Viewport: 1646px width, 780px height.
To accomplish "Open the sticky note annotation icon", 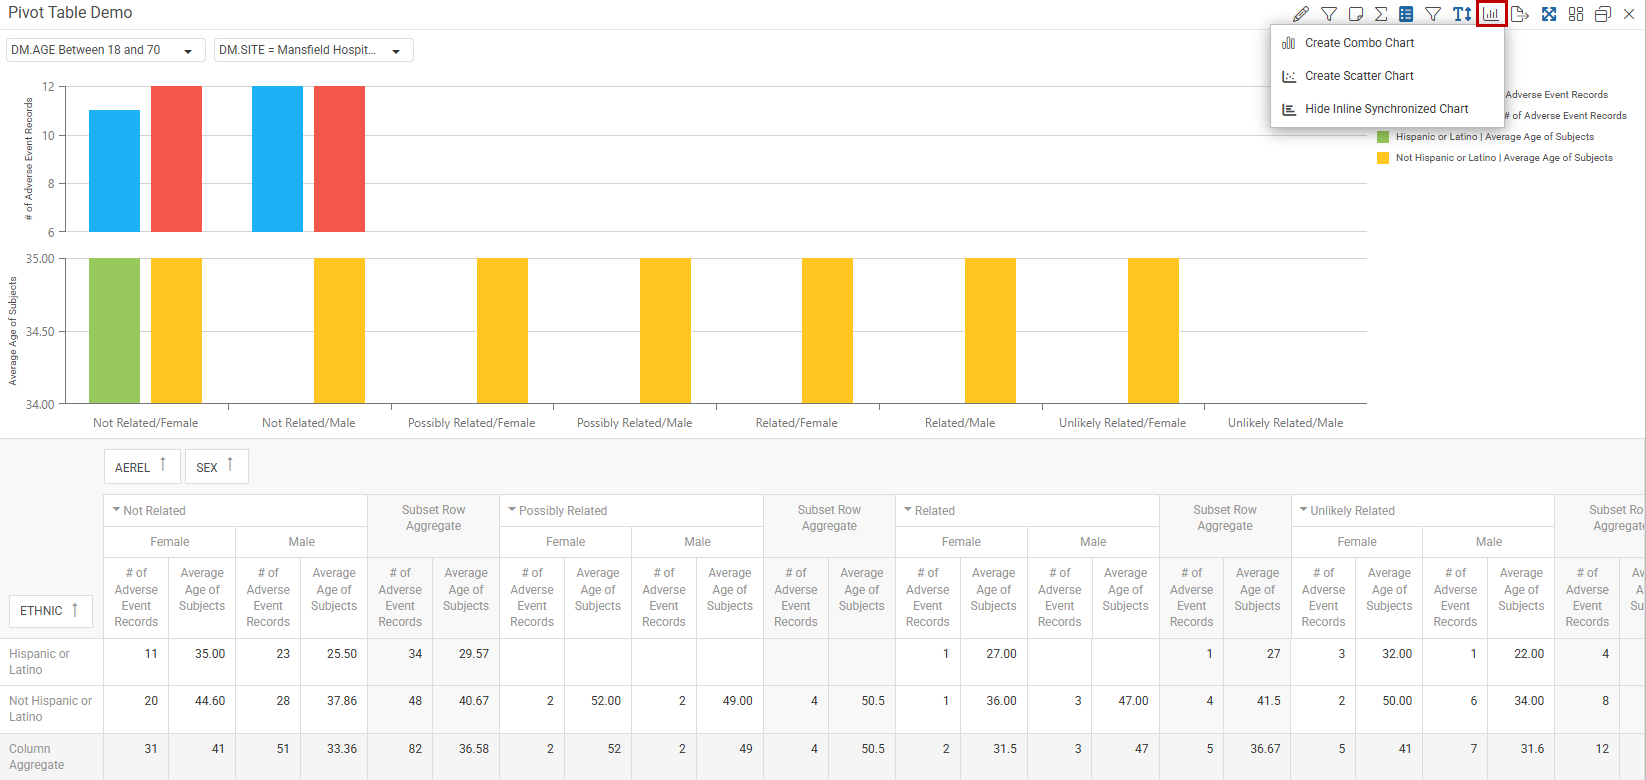I will click(x=1356, y=14).
